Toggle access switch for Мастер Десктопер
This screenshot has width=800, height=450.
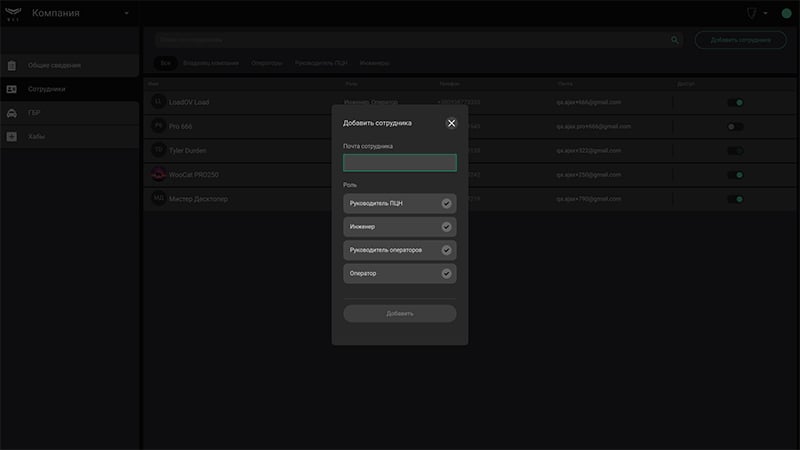[735, 199]
